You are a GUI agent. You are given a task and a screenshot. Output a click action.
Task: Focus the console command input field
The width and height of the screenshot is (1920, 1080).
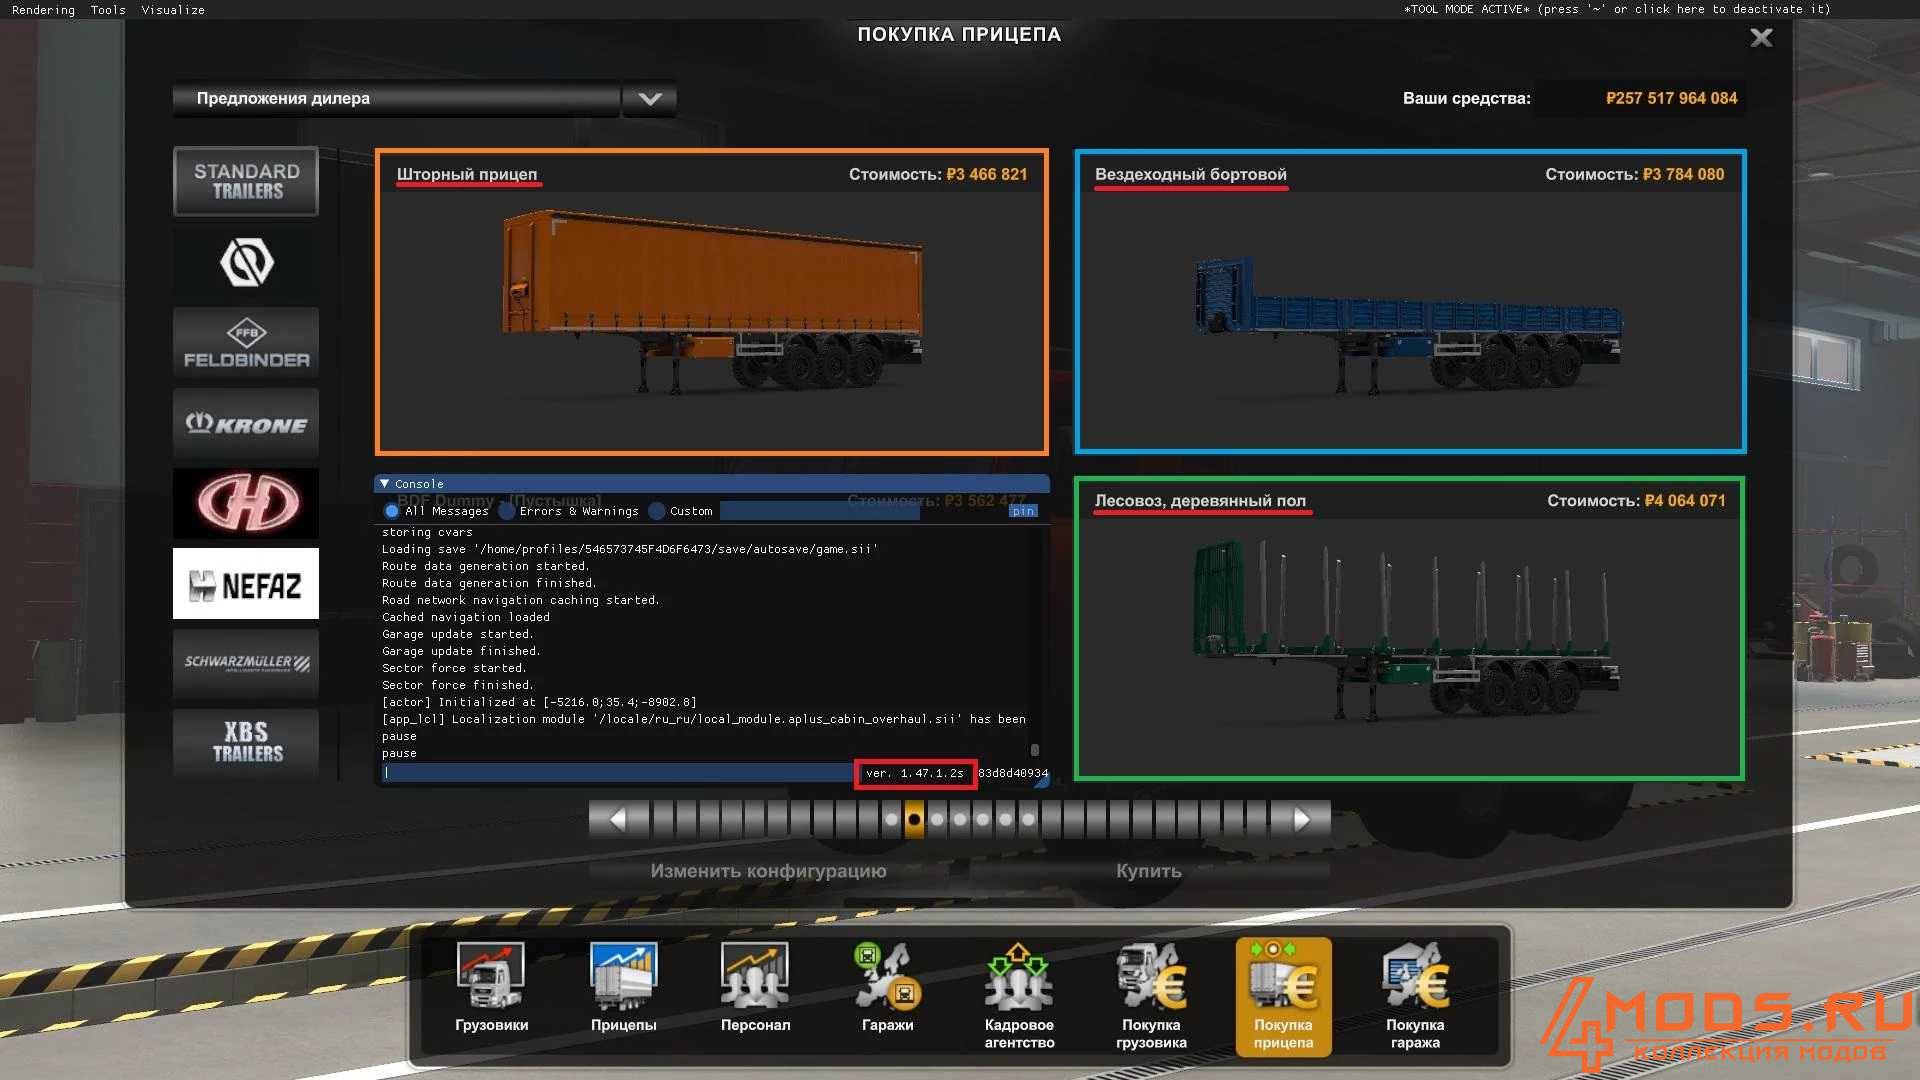point(617,773)
